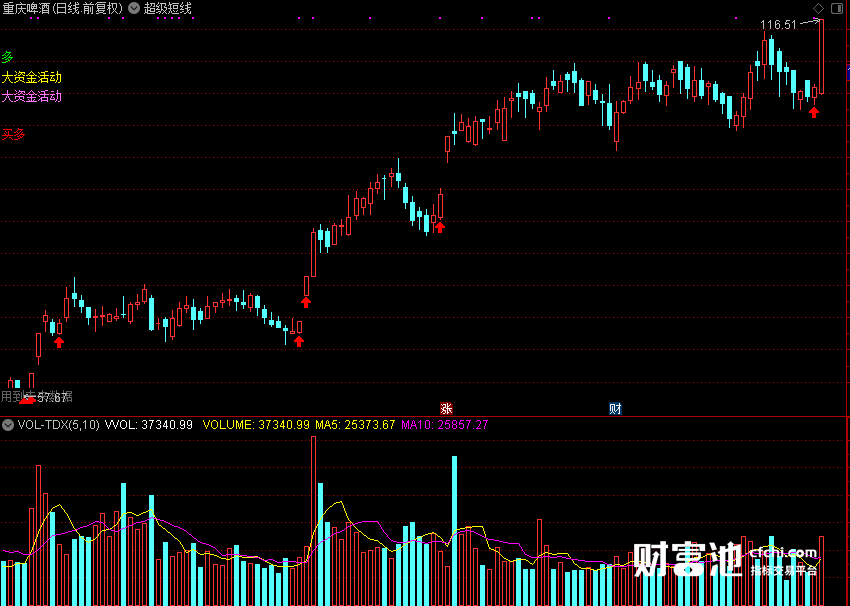Click the MA10: 25857.27 readout
This screenshot has height=606, width=850.
click(445, 425)
